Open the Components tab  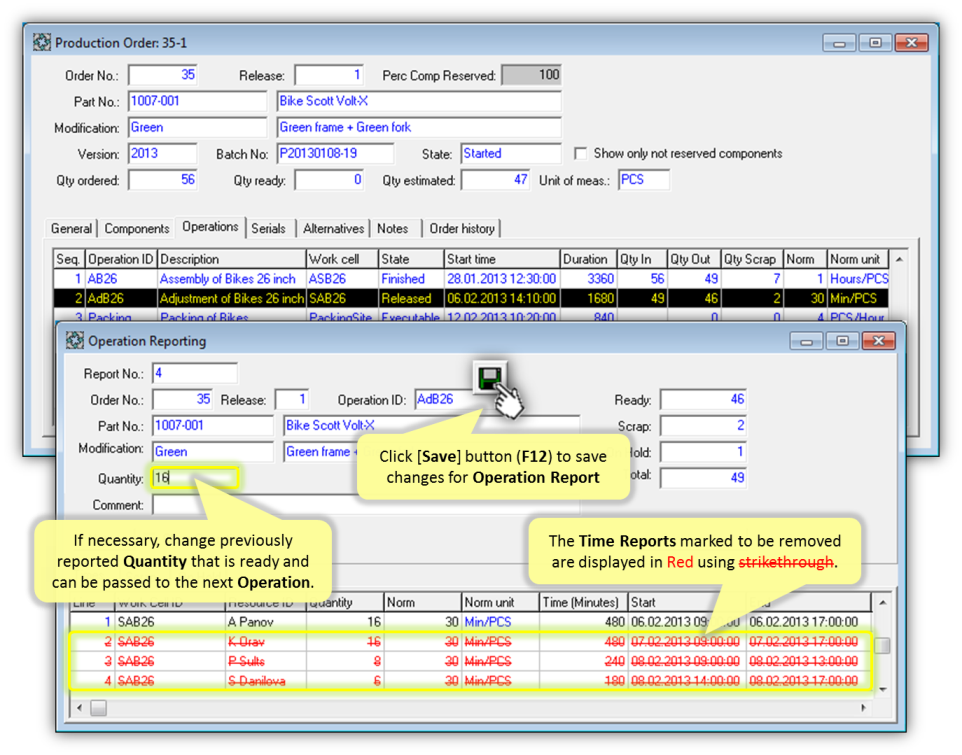pyautogui.click(x=136, y=228)
